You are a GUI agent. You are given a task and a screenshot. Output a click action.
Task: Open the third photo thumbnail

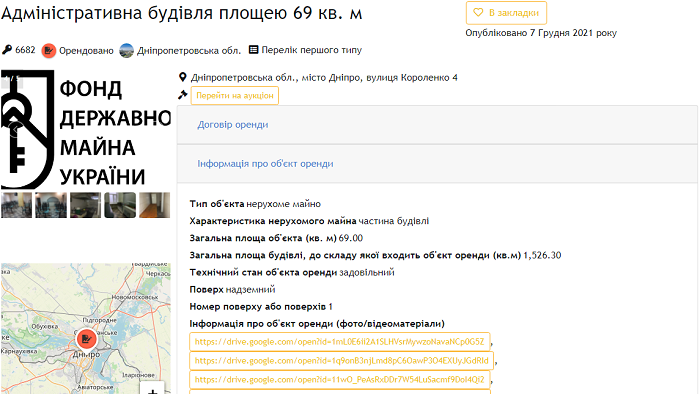85,205
